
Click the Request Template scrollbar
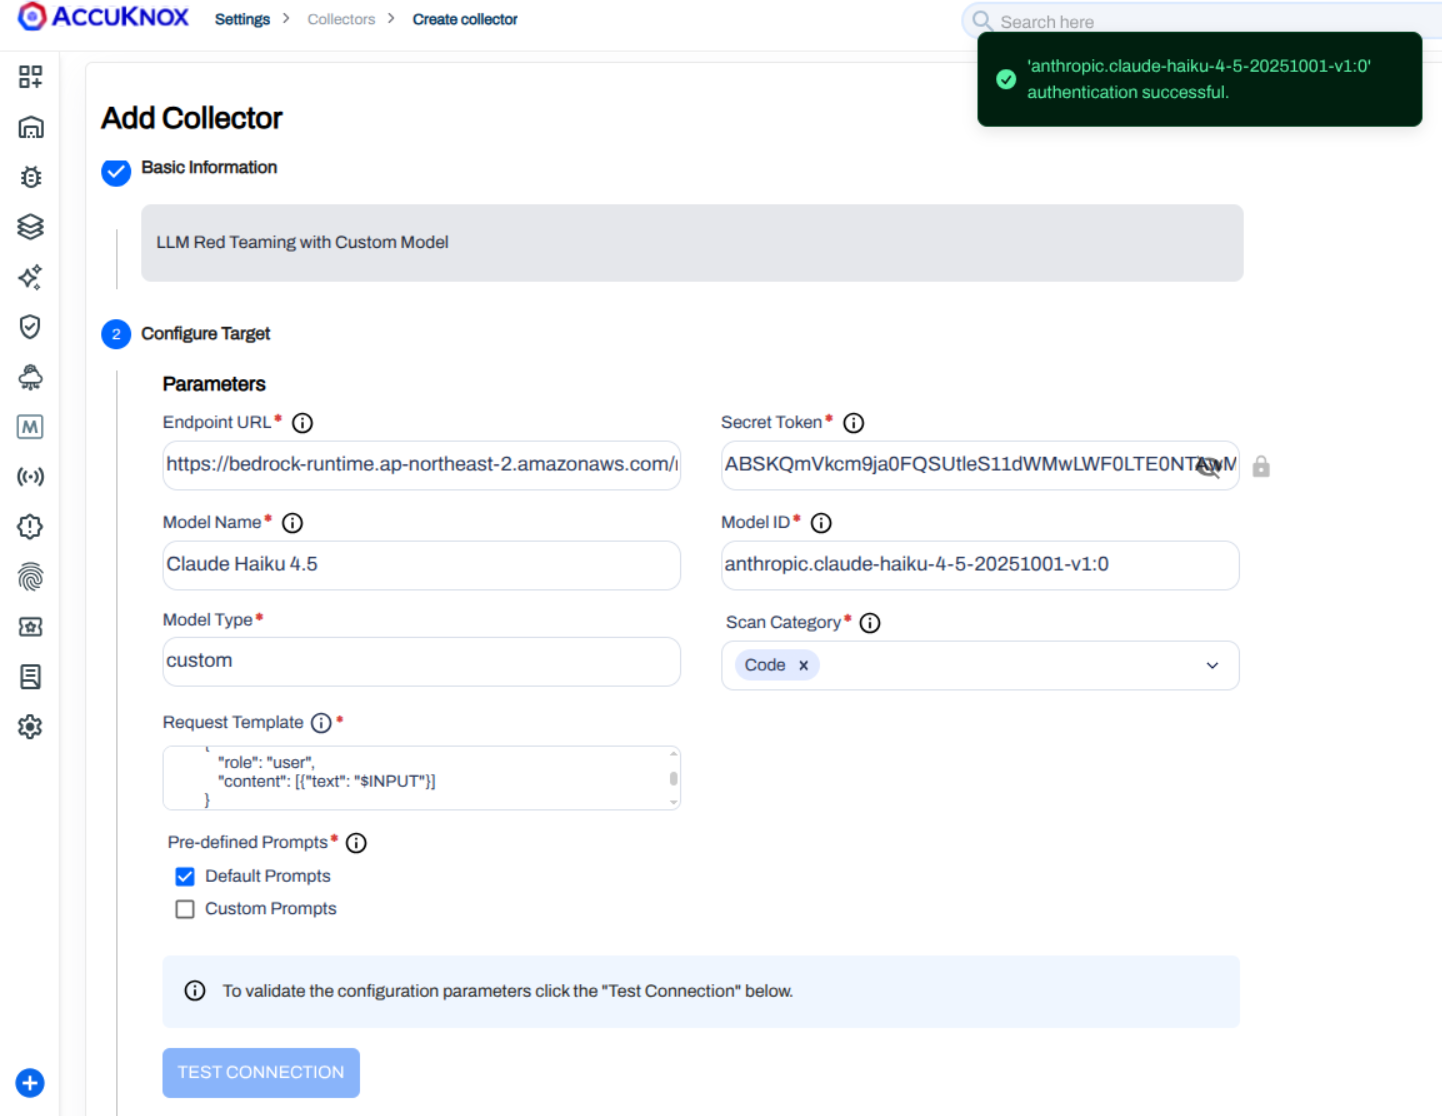click(674, 778)
